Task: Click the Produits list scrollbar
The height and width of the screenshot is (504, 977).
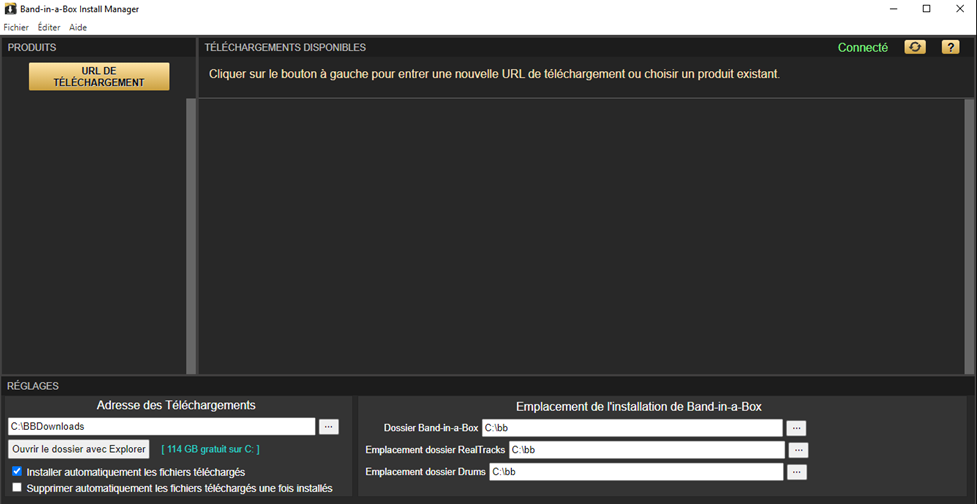Action: click(x=191, y=235)
